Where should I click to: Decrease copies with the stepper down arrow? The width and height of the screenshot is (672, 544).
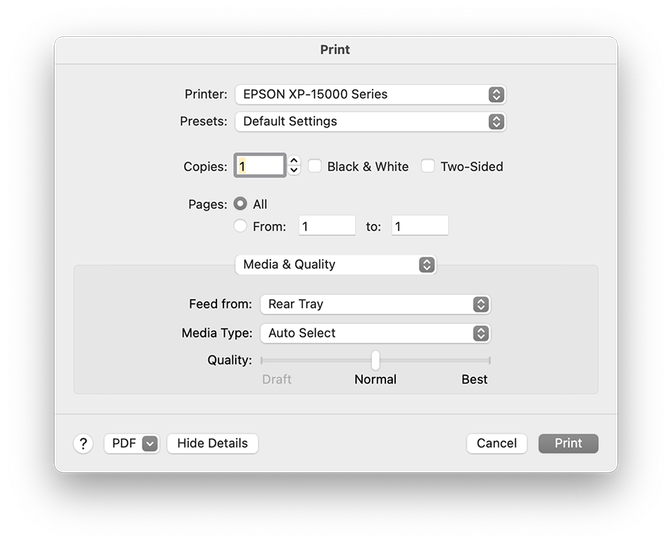click(x=294, y=171)
